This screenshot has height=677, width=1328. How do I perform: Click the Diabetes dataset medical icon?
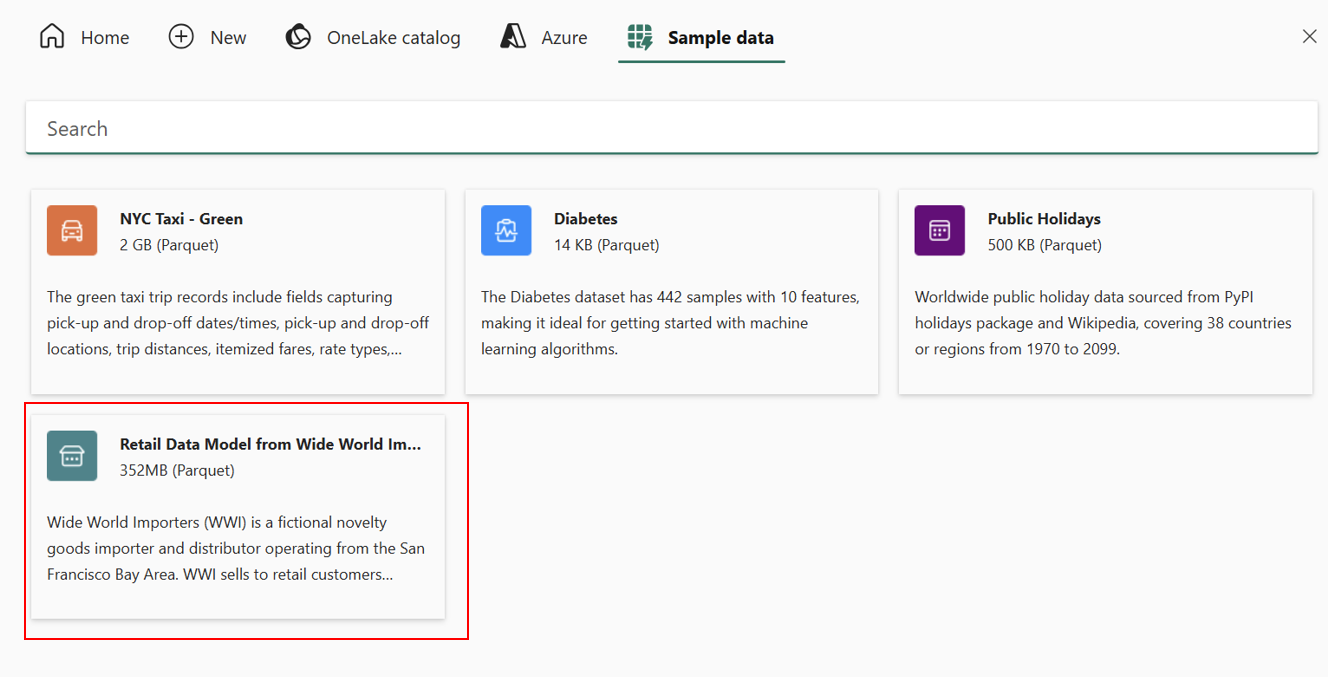click(506, 230)
